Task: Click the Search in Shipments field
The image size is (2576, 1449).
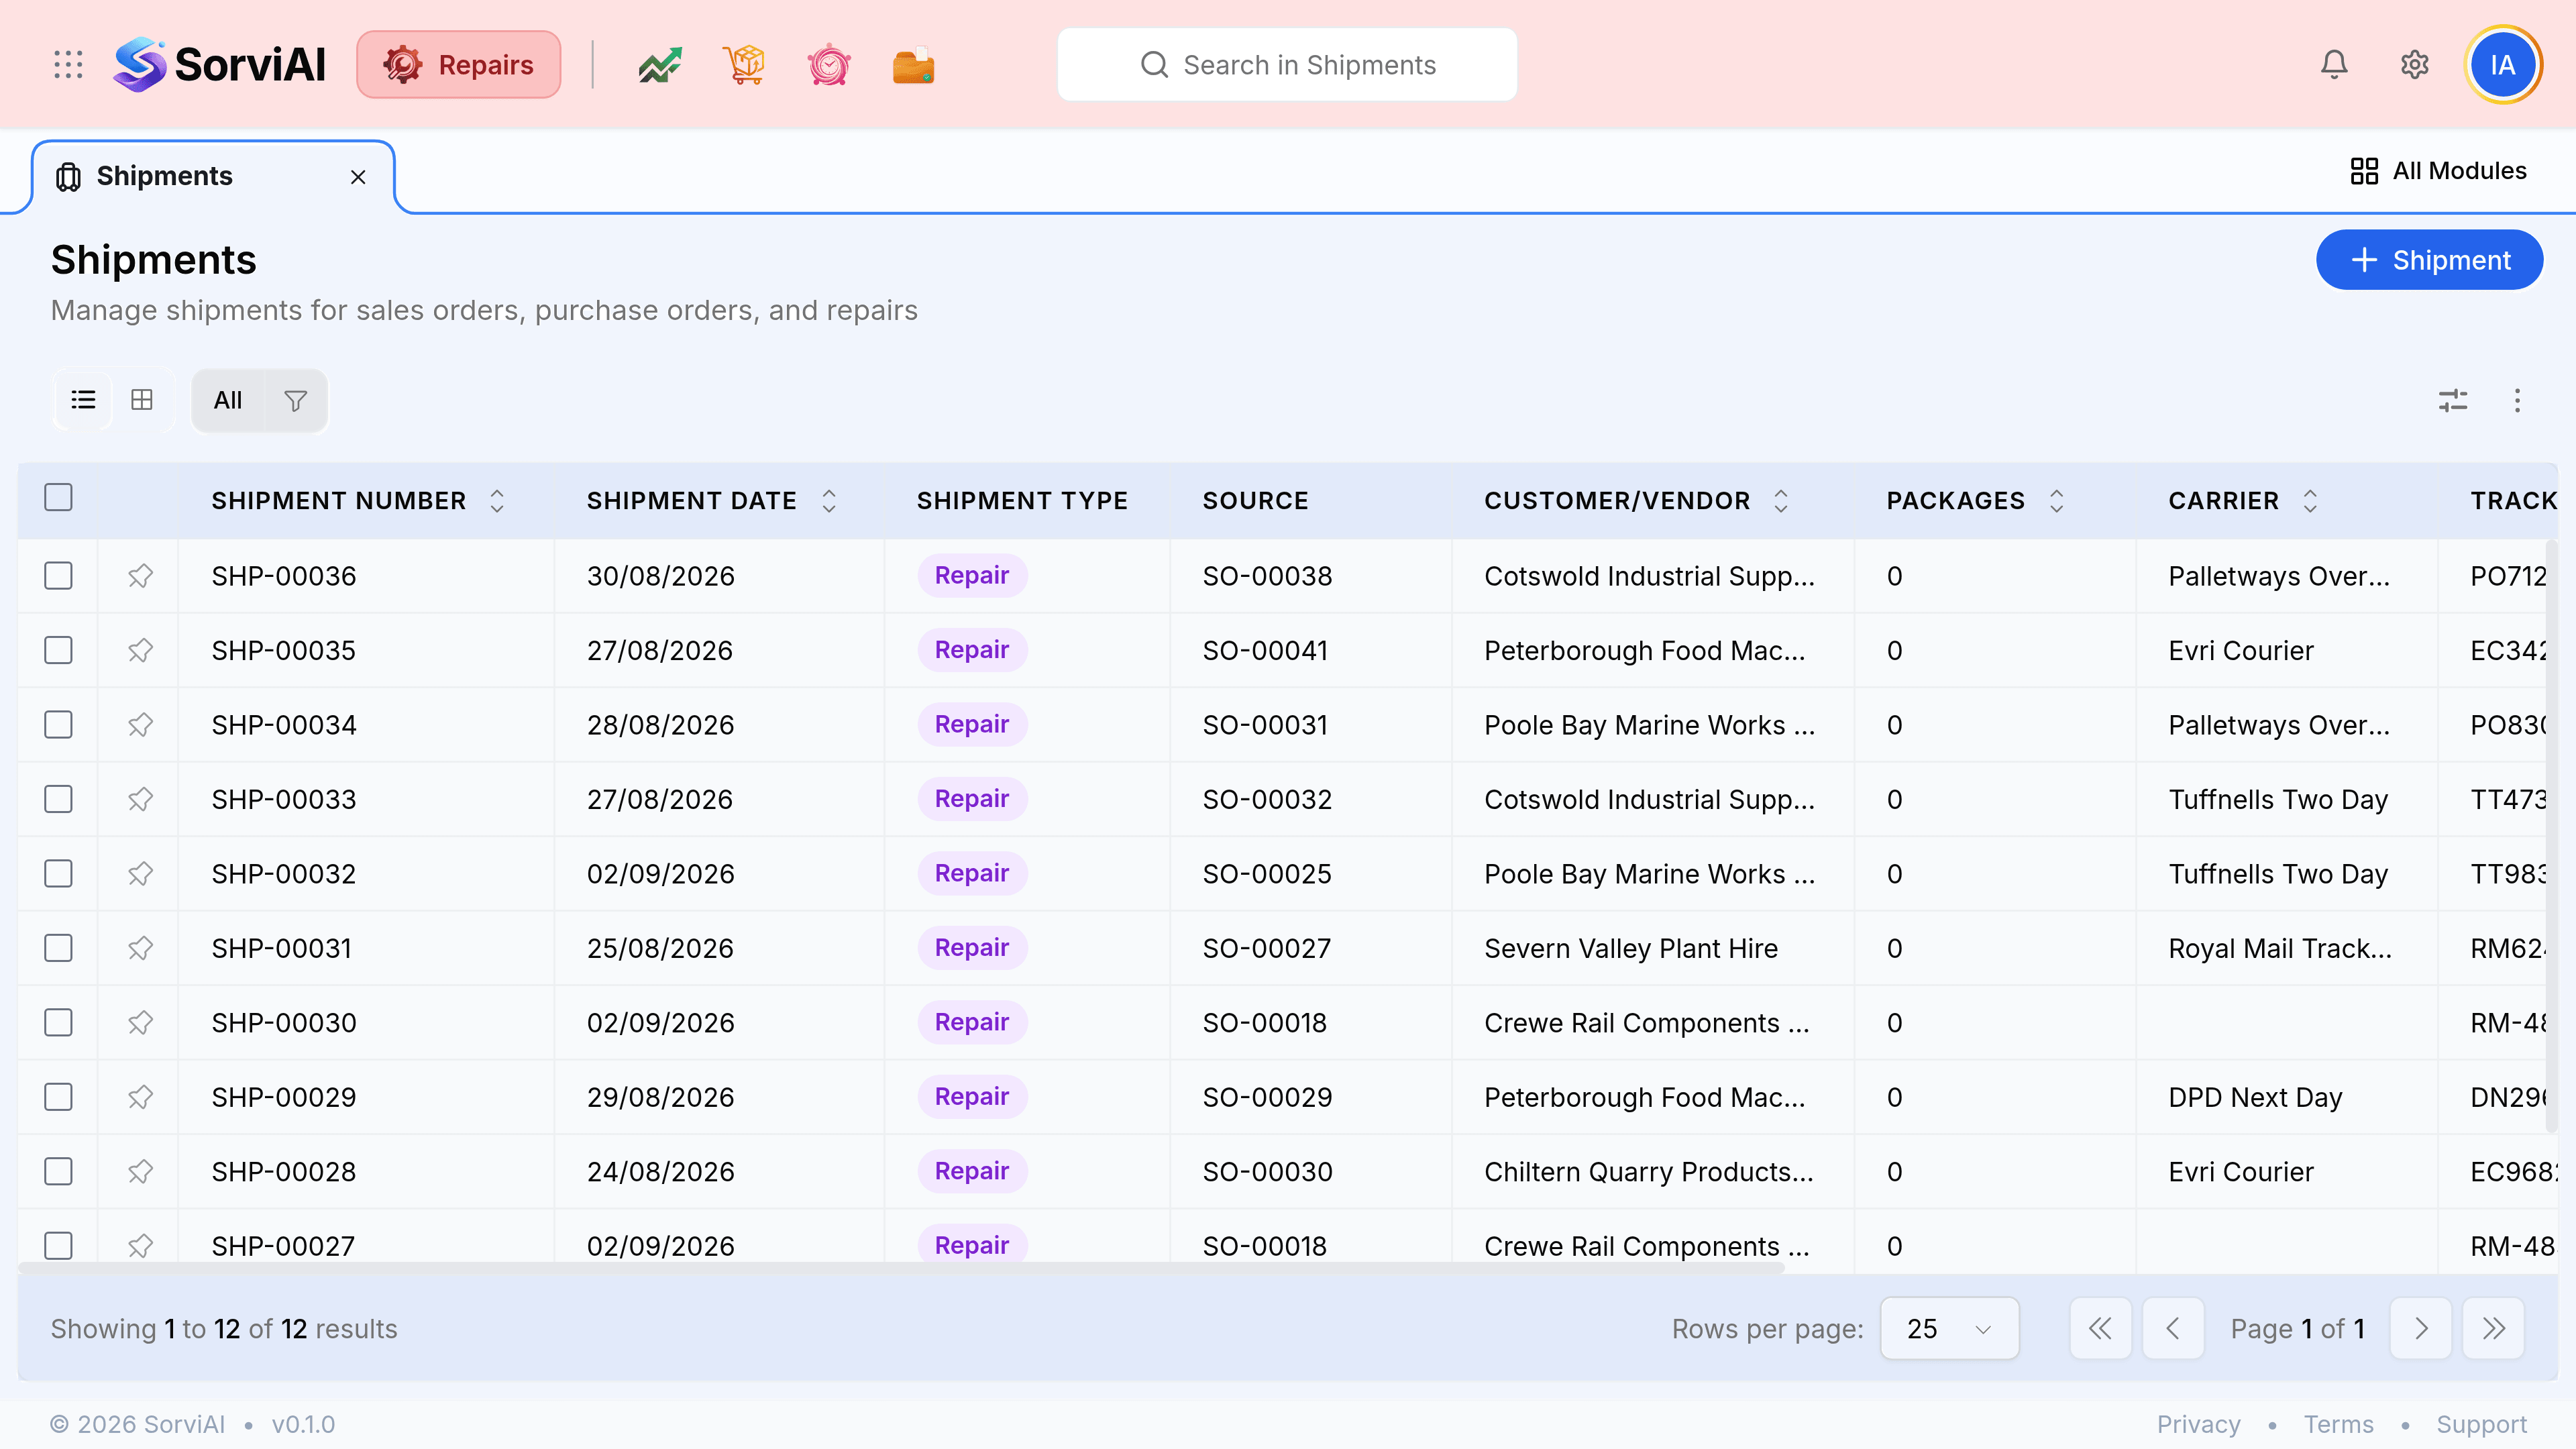Action: (x=1287, y=65)
